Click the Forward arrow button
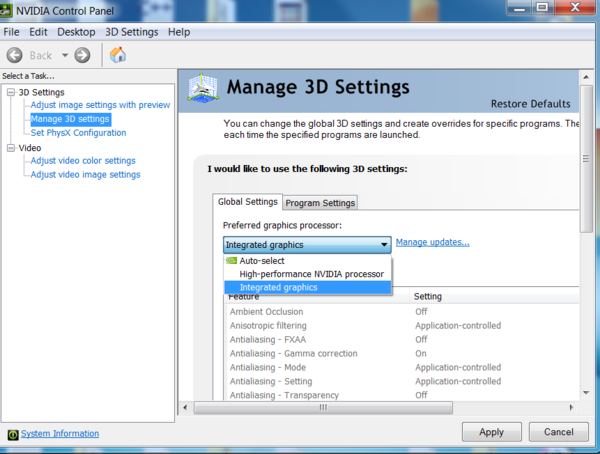This screenshot has height=454, width=600. pyautogui.click(x=82, y=55)
